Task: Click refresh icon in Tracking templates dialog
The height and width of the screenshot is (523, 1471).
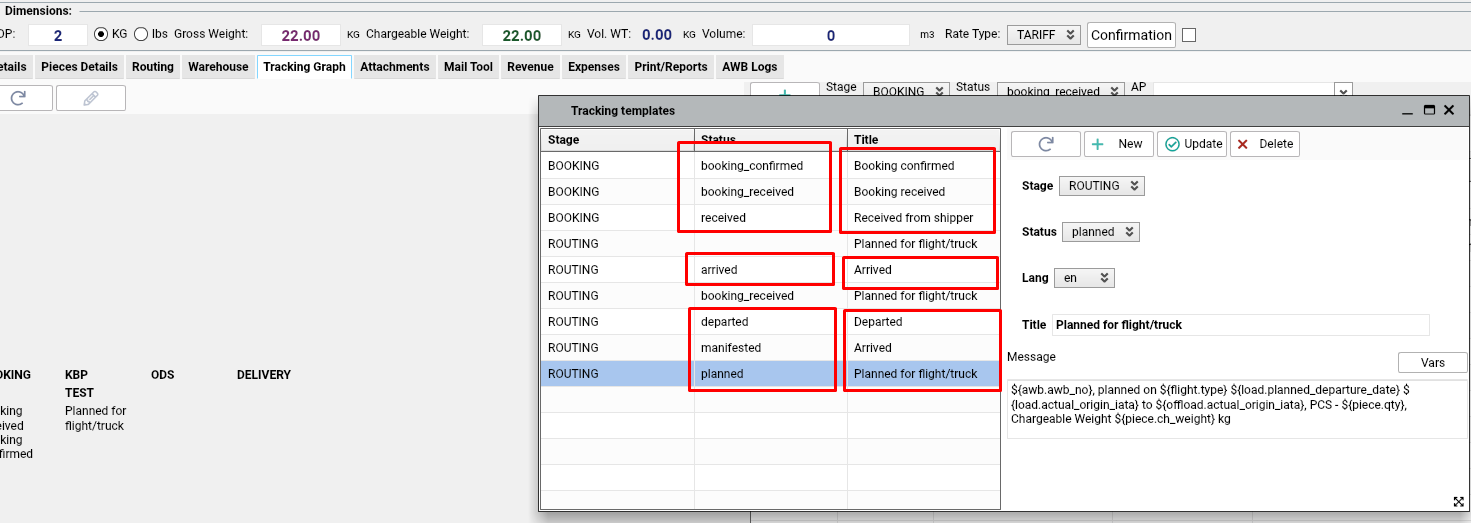Action: [x=1045, y=144]
